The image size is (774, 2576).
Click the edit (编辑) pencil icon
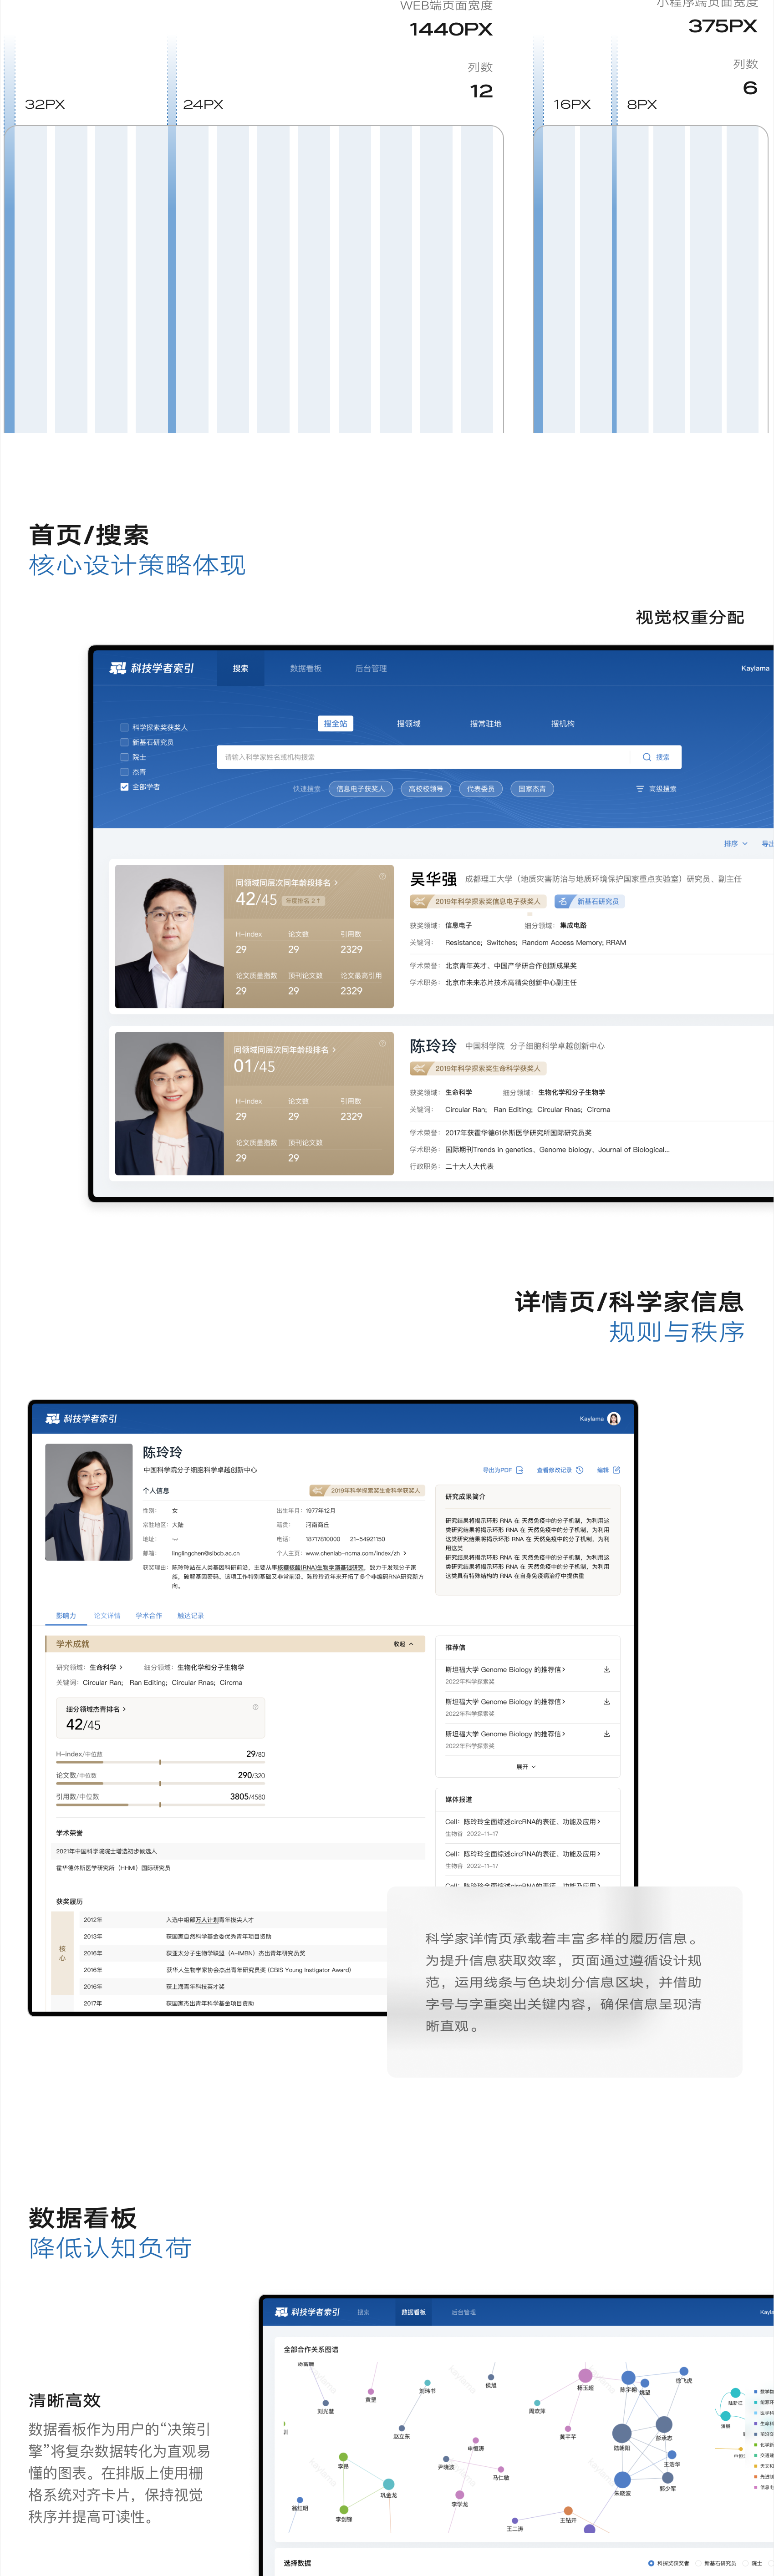[x=616, y=1470]
